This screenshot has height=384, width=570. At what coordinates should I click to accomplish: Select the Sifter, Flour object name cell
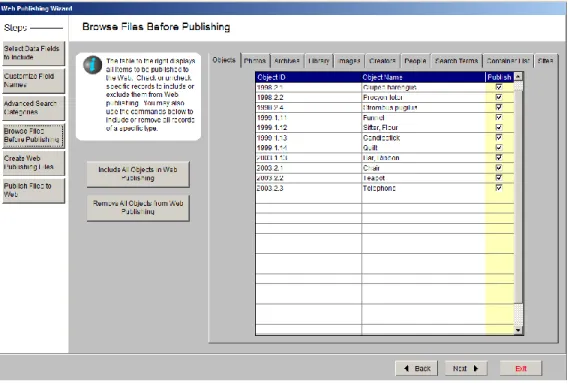point(424,128)
